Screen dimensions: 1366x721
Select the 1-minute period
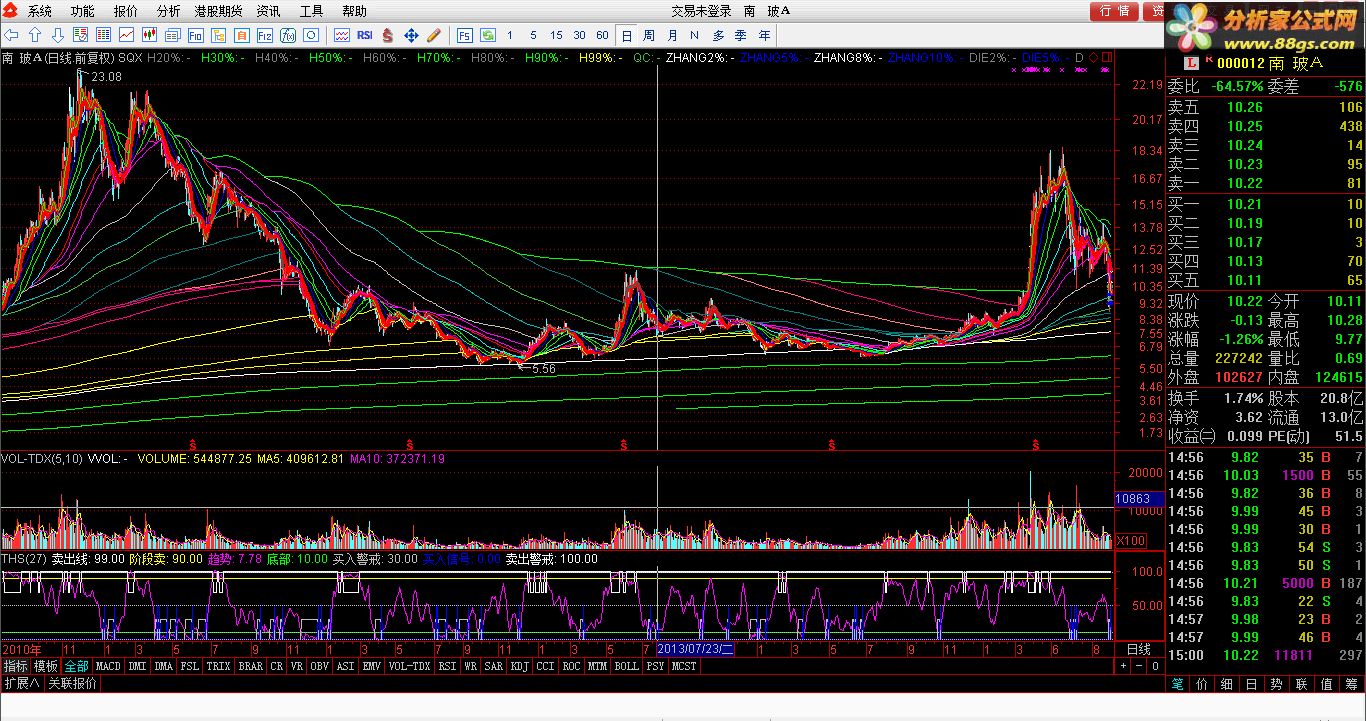[x=510, y=35]
